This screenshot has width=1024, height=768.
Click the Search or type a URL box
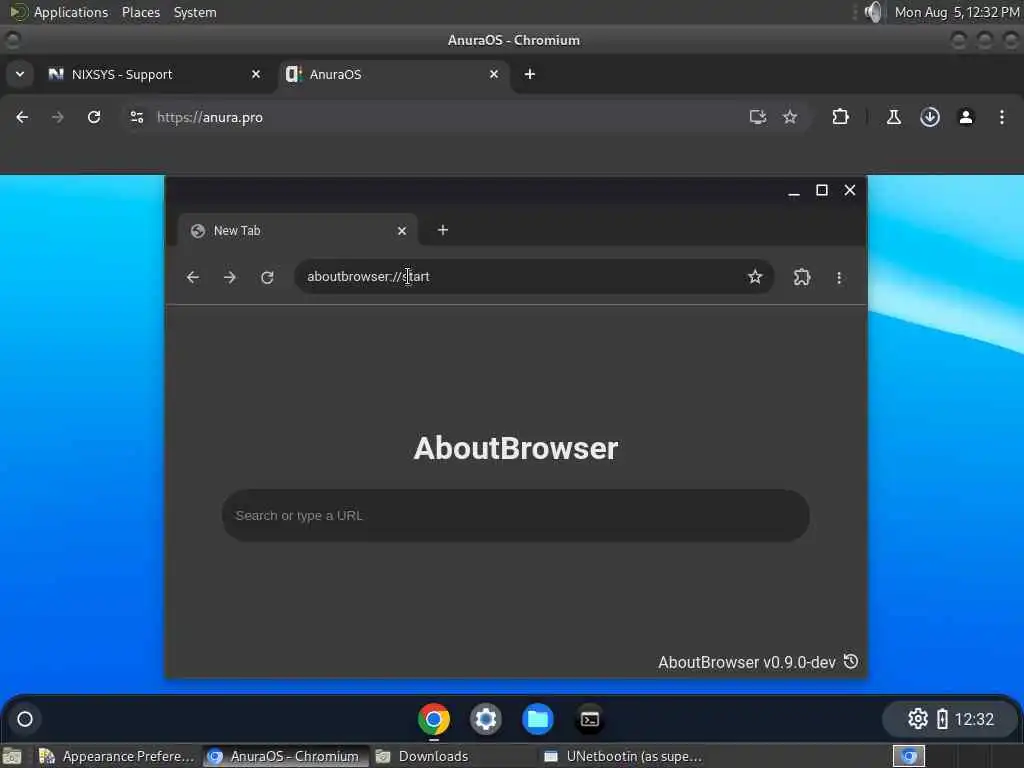516,516
